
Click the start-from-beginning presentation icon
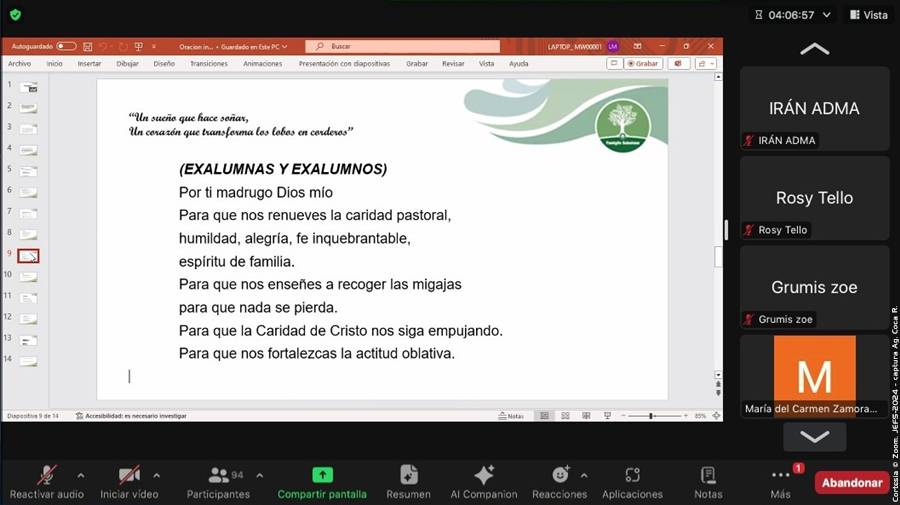(138, 46)
